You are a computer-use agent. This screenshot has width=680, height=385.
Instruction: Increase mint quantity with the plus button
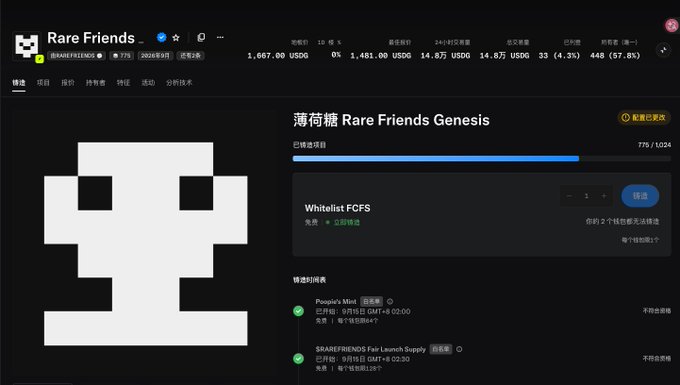click(604, 196)
